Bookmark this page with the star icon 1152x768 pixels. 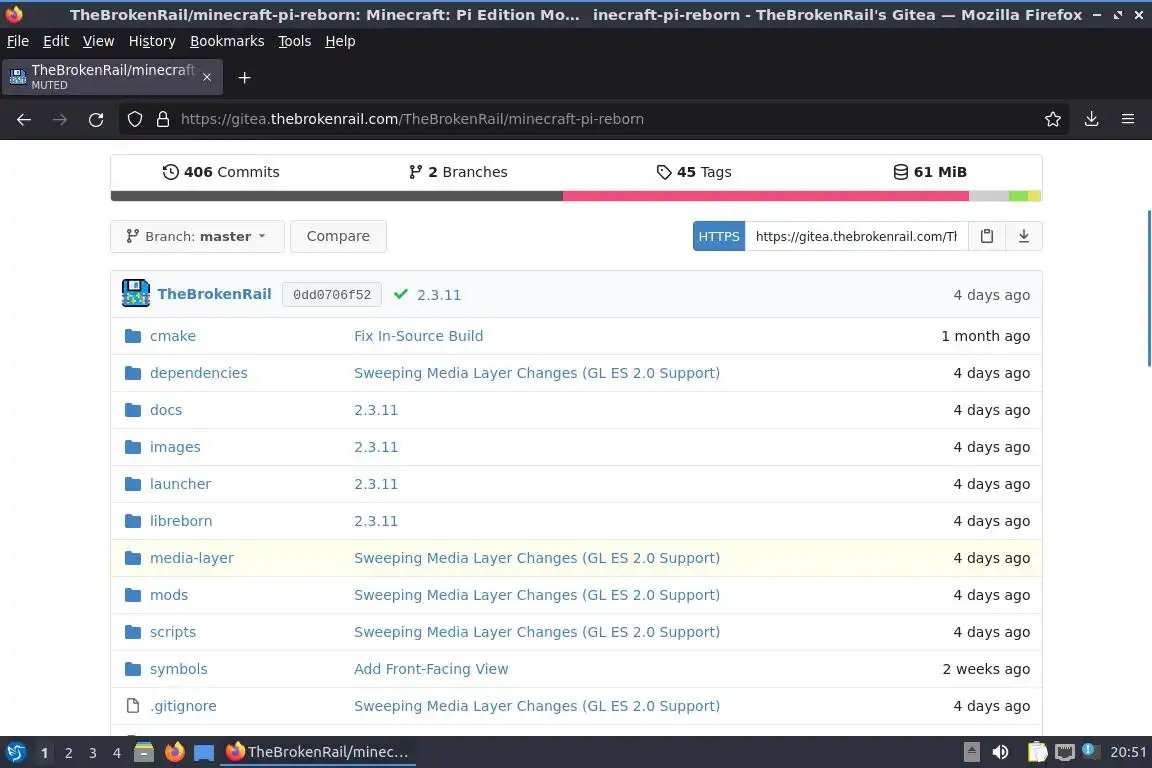(1053, 119)
